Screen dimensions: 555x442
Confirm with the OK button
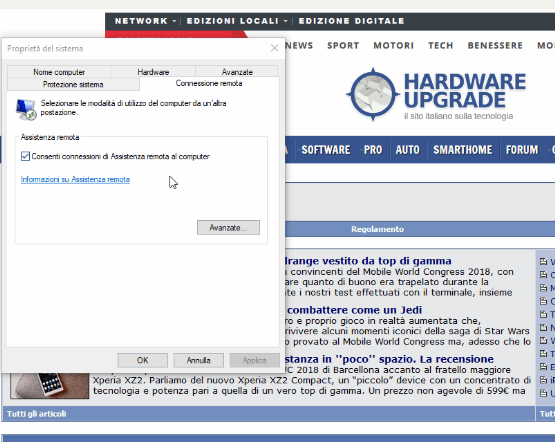[x=143, y=360]
